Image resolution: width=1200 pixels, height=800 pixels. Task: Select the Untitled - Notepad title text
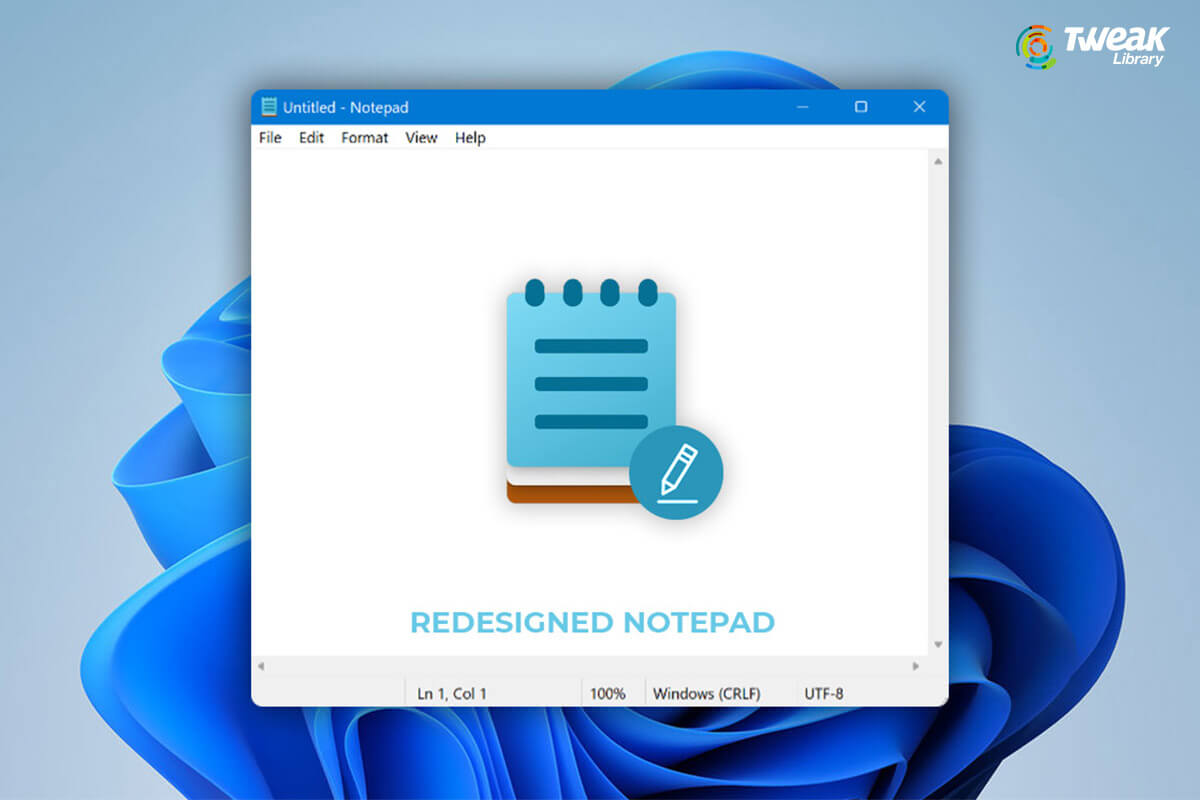pyautogui.click(x=345, y=107)
